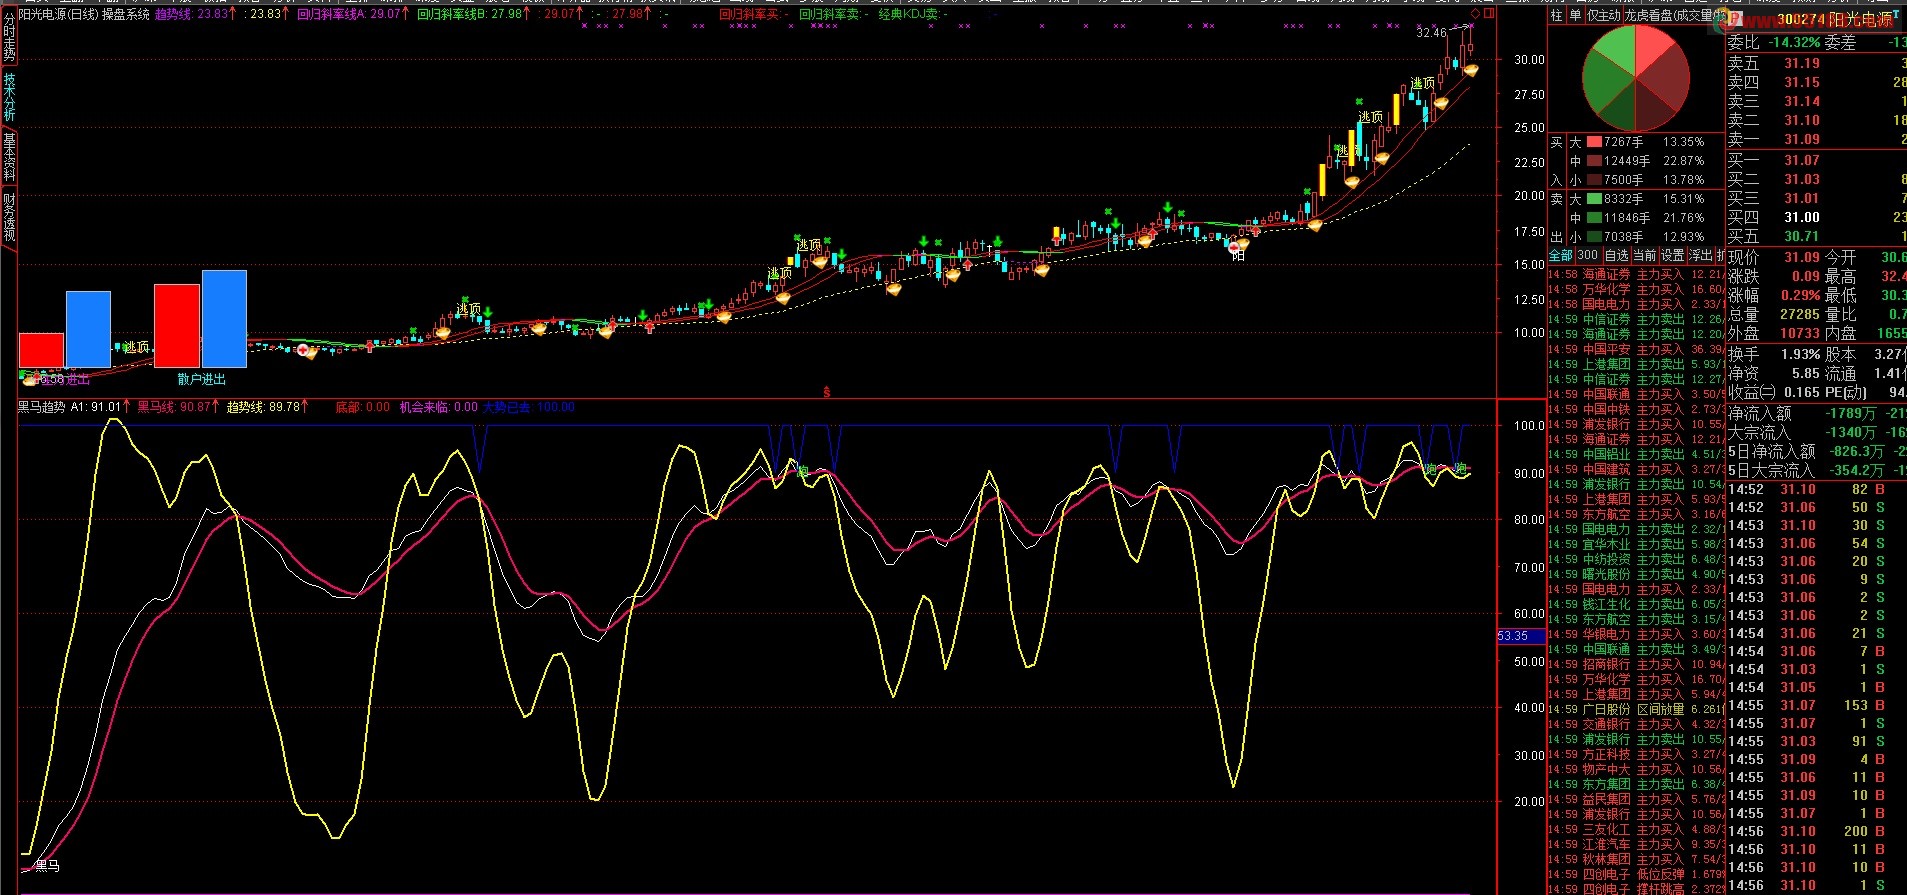The height and width of the screenshot is (895, 1907).
Task: Click the 四创电子 撑杆跳高 alert row
Action: 1637,889
